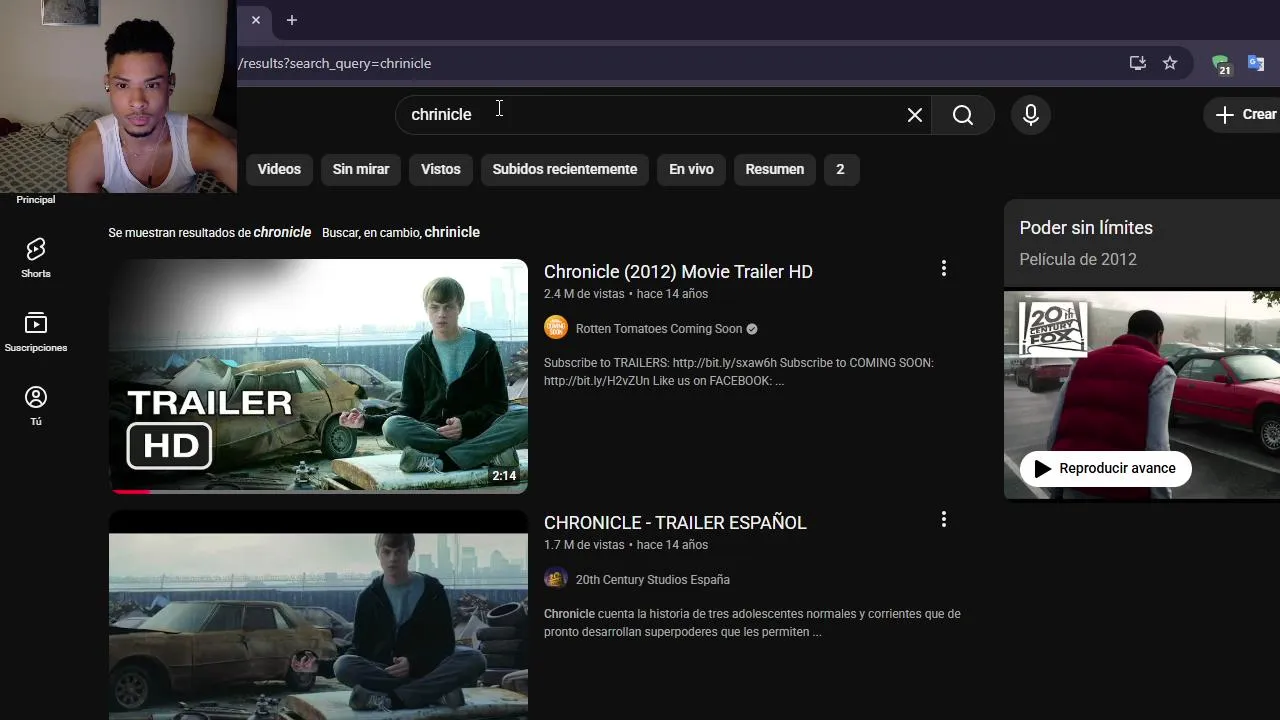Open Chronicle (2012) Movie Trailer HD thumbnail

point(318,376)
